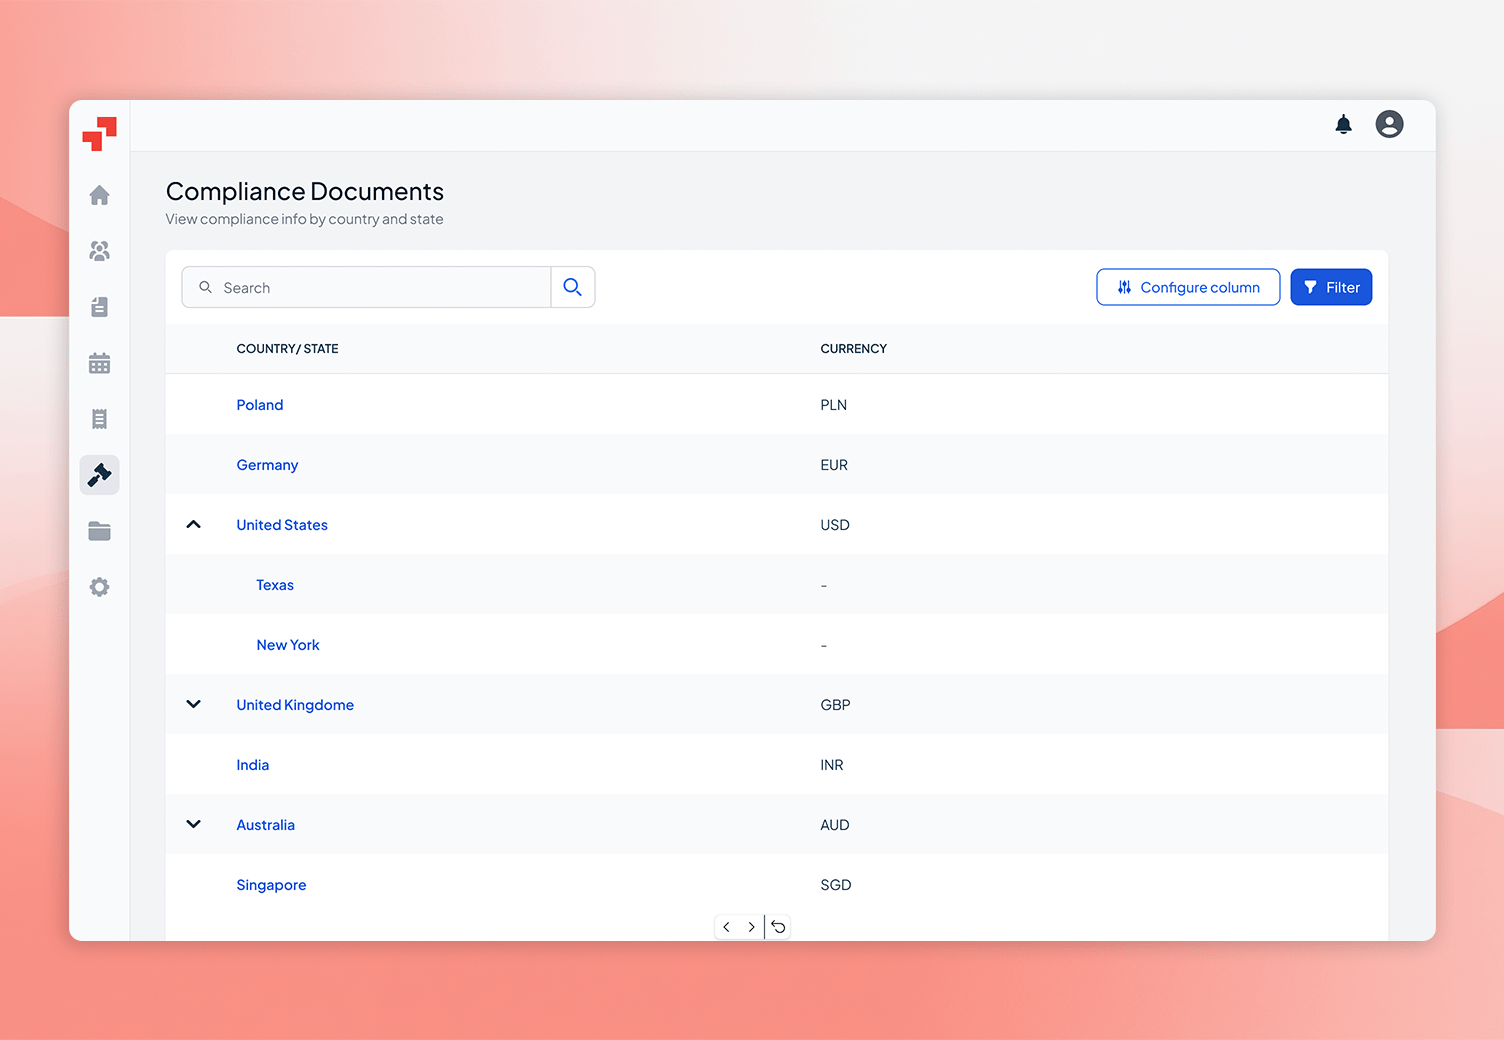
Task: Open the home icon in sidebar
Action: [x=99, y=195]
